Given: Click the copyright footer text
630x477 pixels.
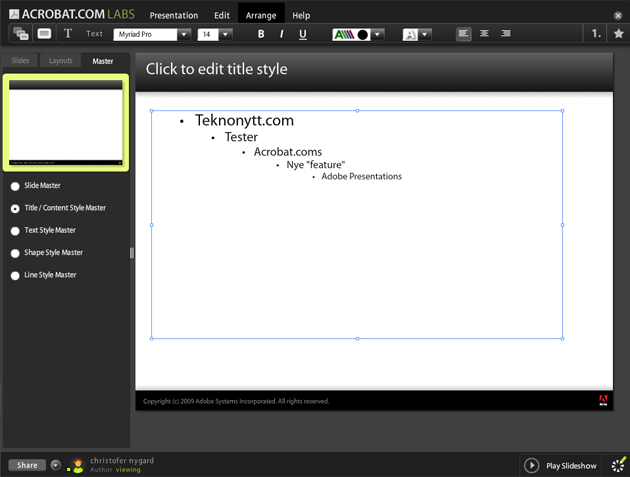Looking at the screenshot, I should [x=236, y=401].
